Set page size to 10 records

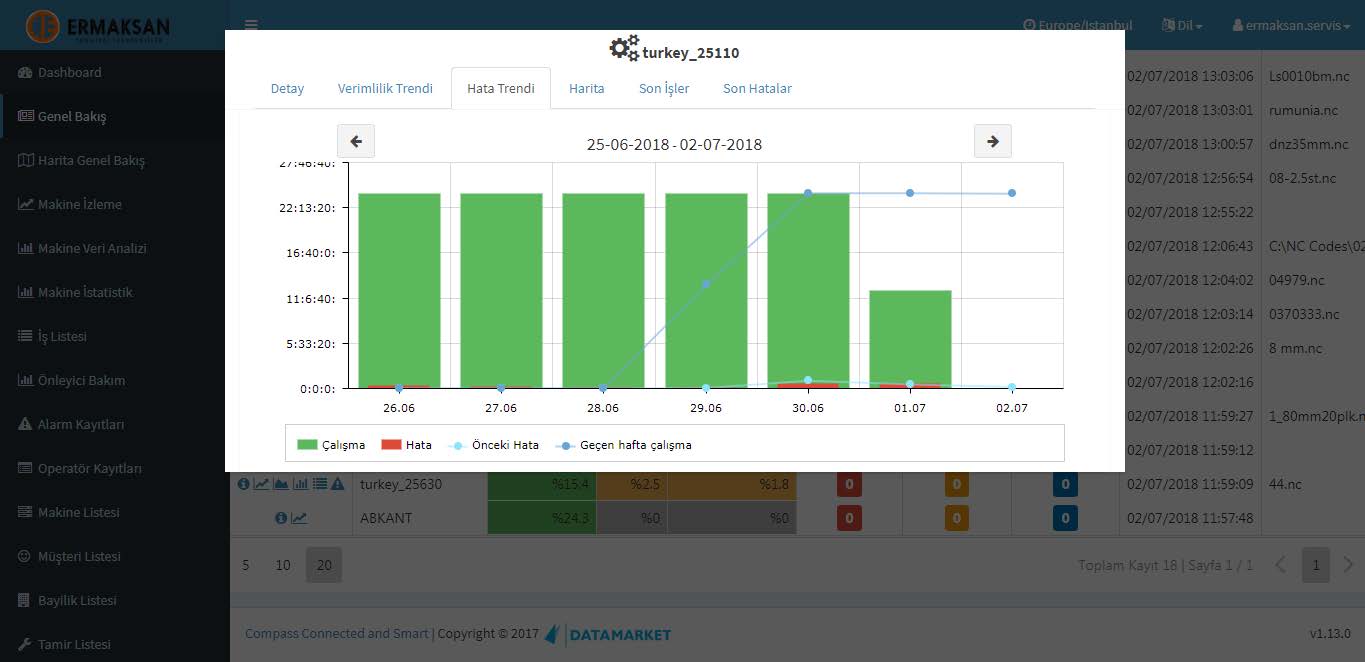(x=283, y=565)
